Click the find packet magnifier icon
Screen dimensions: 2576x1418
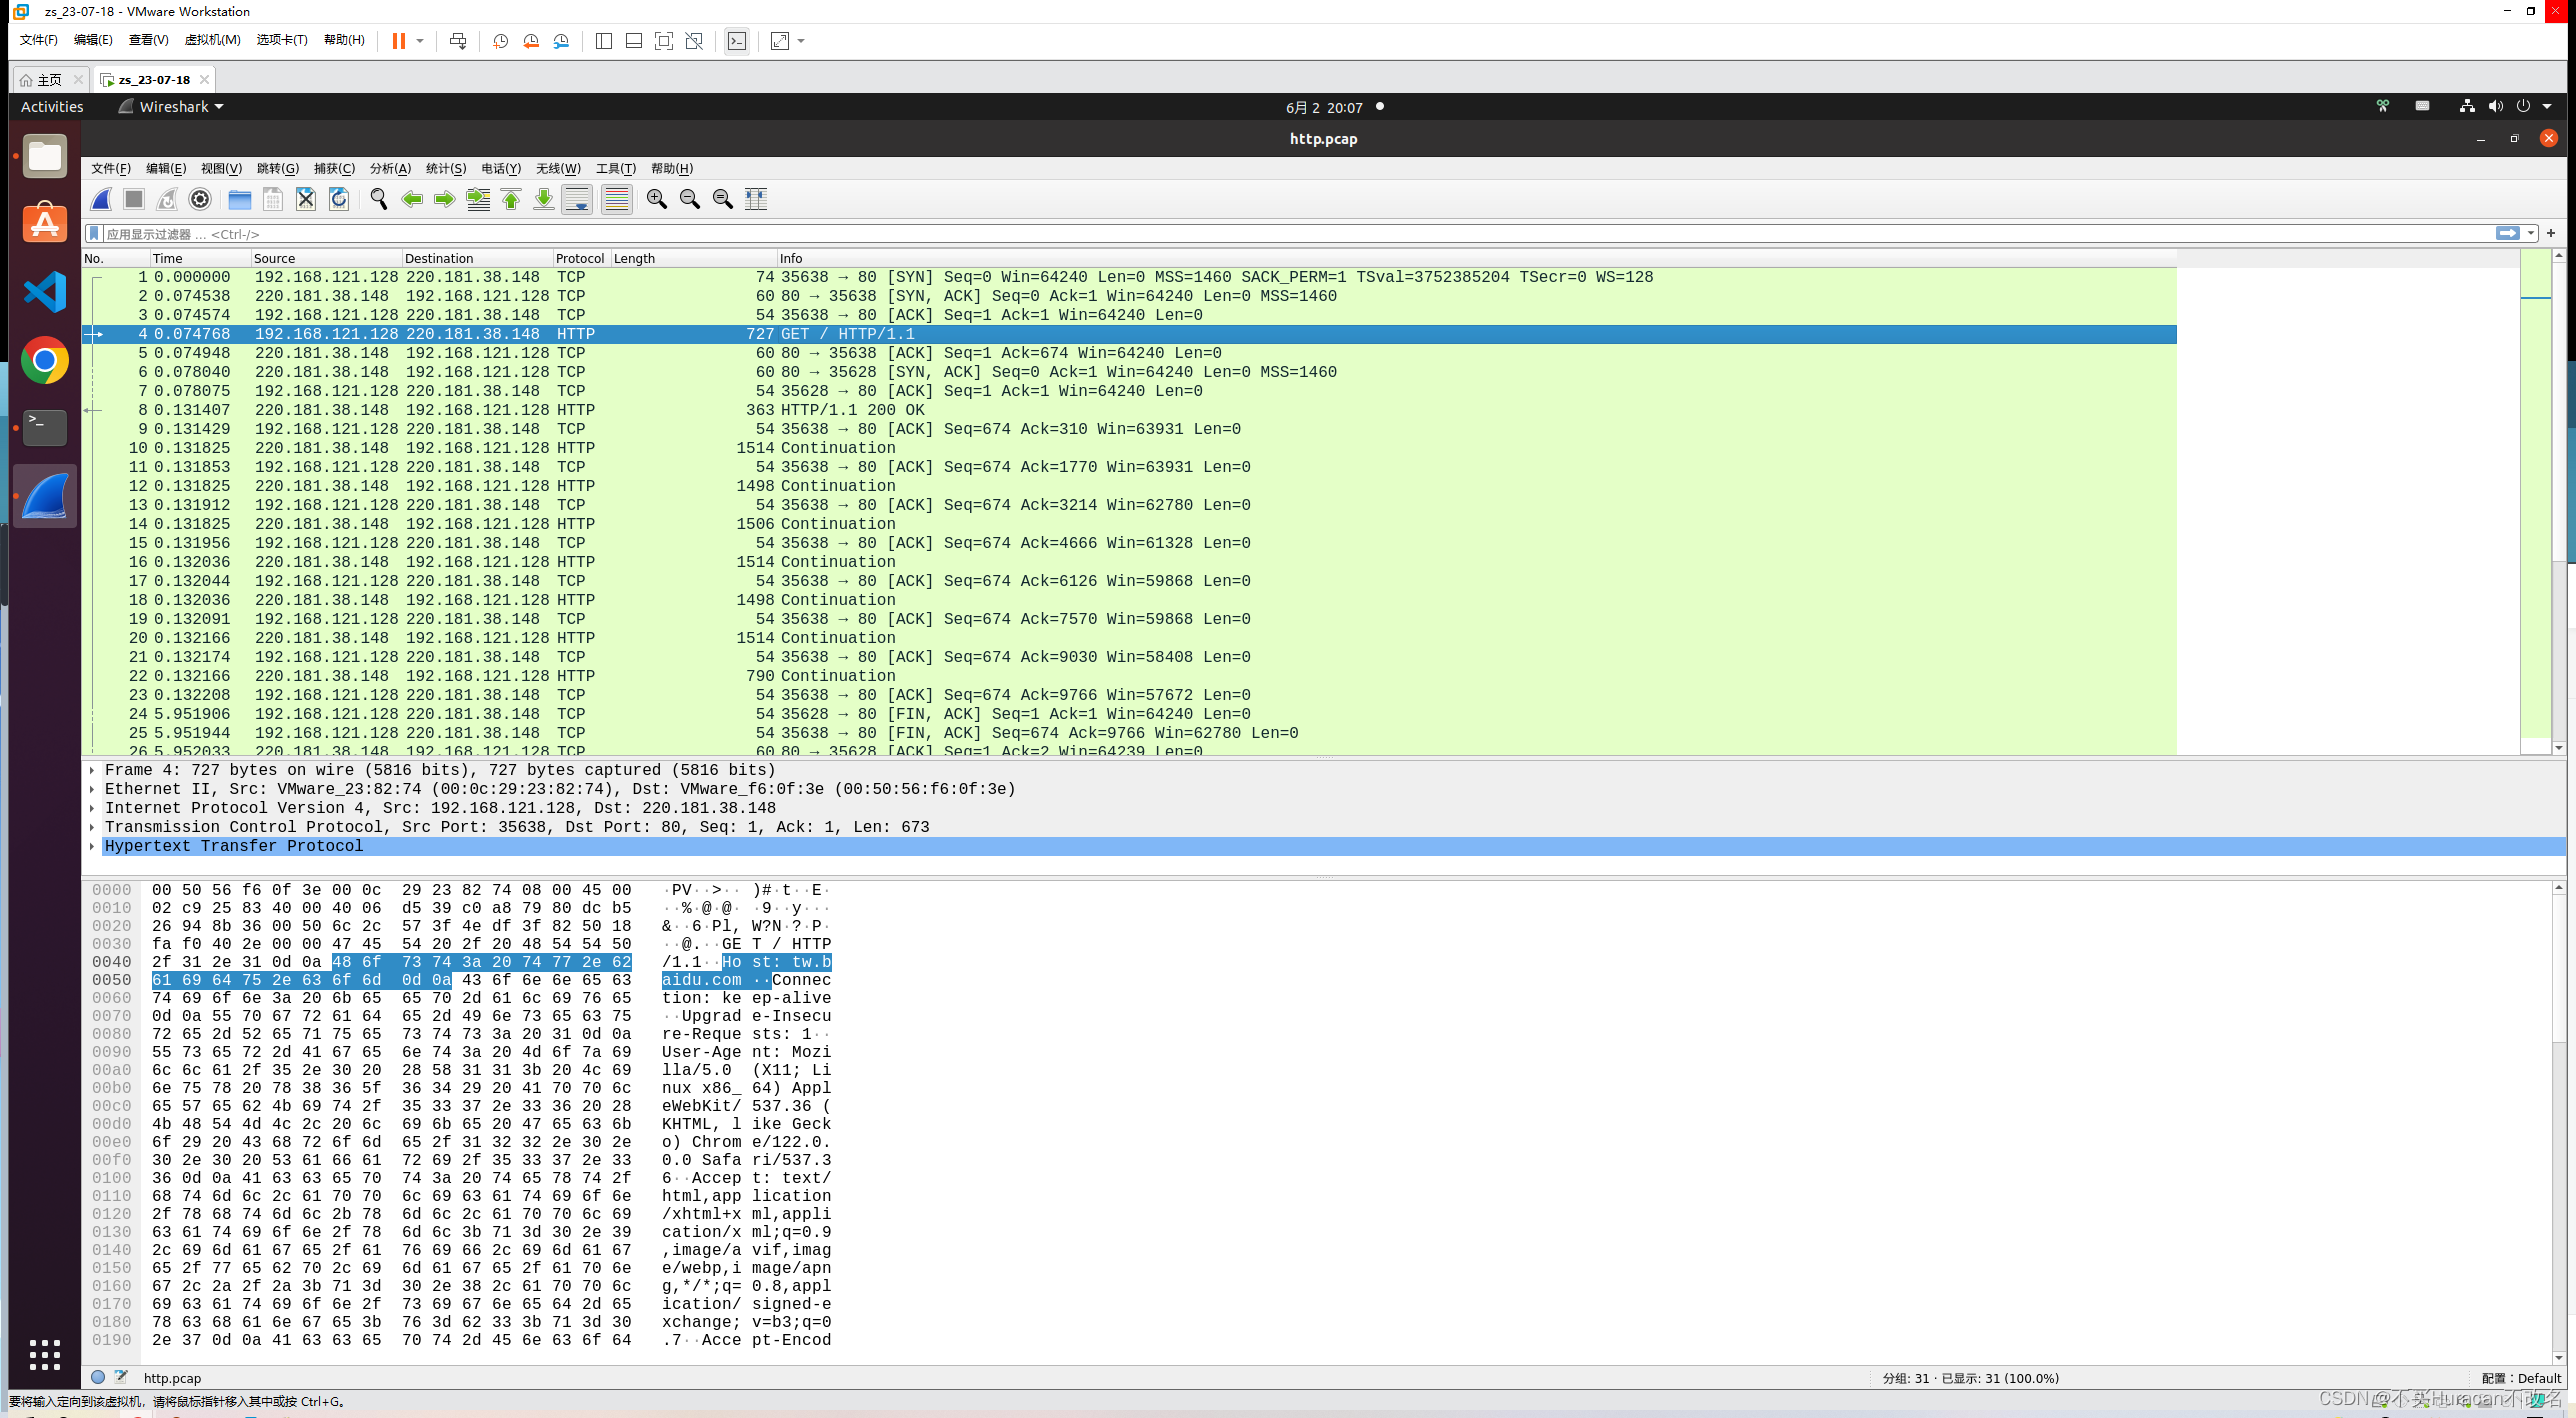click(378, 199)
